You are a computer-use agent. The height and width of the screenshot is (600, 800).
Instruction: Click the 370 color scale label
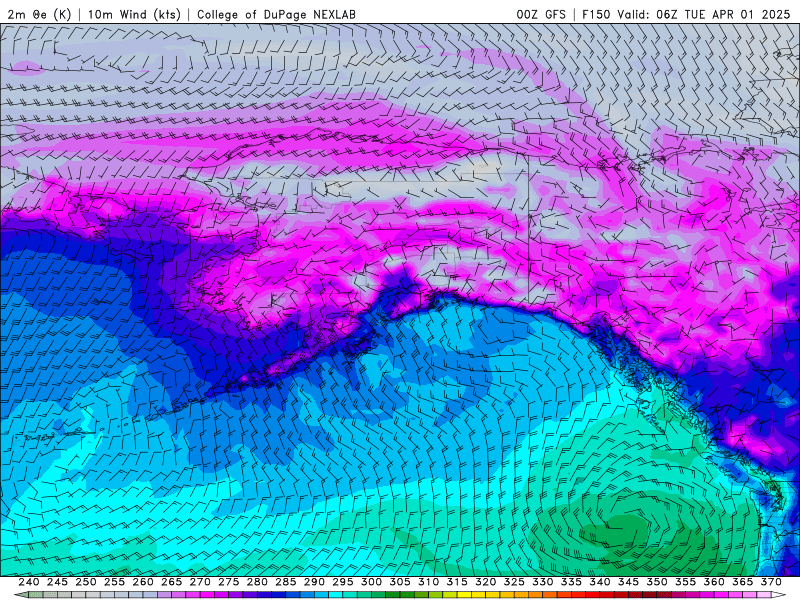click(x=771, y=582)
